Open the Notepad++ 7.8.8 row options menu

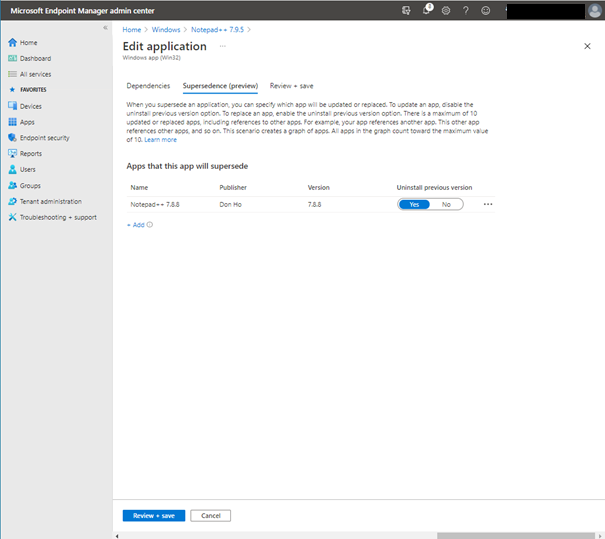point(488,204)
